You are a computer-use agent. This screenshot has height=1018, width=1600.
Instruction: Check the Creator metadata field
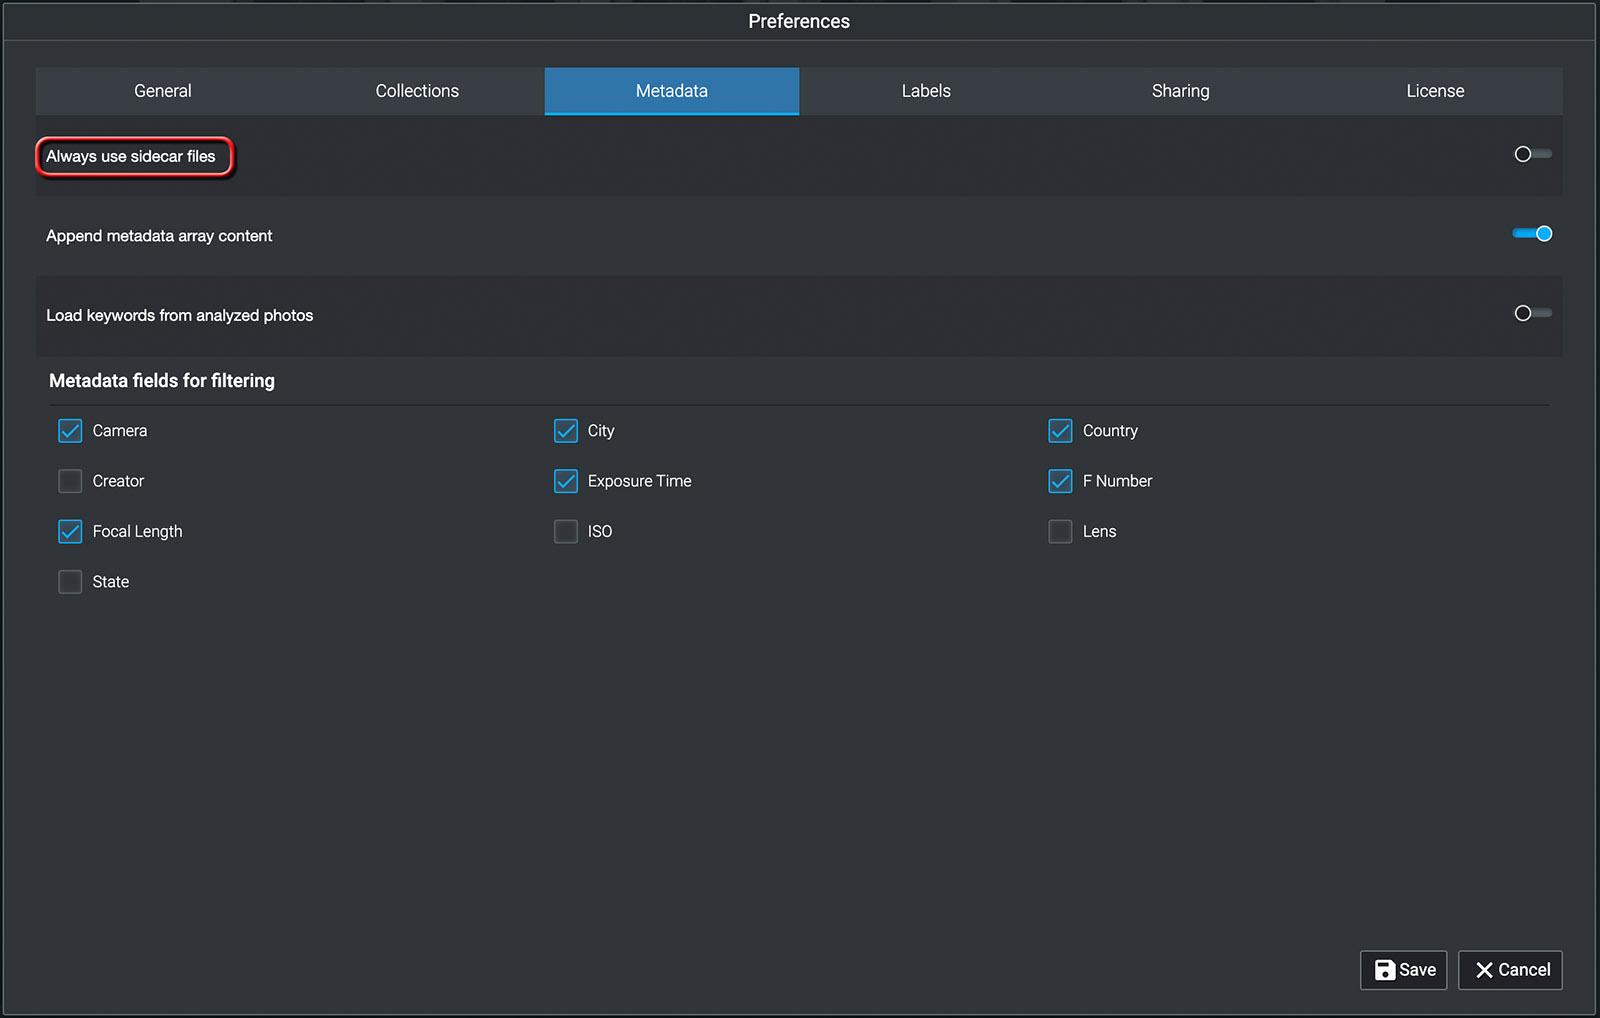click(70, 481)
